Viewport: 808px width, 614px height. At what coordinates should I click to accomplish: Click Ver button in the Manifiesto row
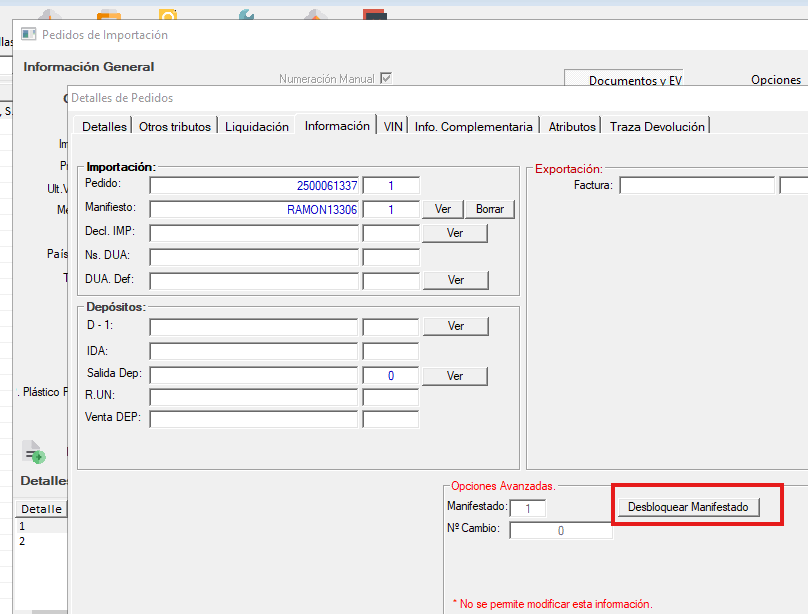pyautogui.click(x=443, y=210)
